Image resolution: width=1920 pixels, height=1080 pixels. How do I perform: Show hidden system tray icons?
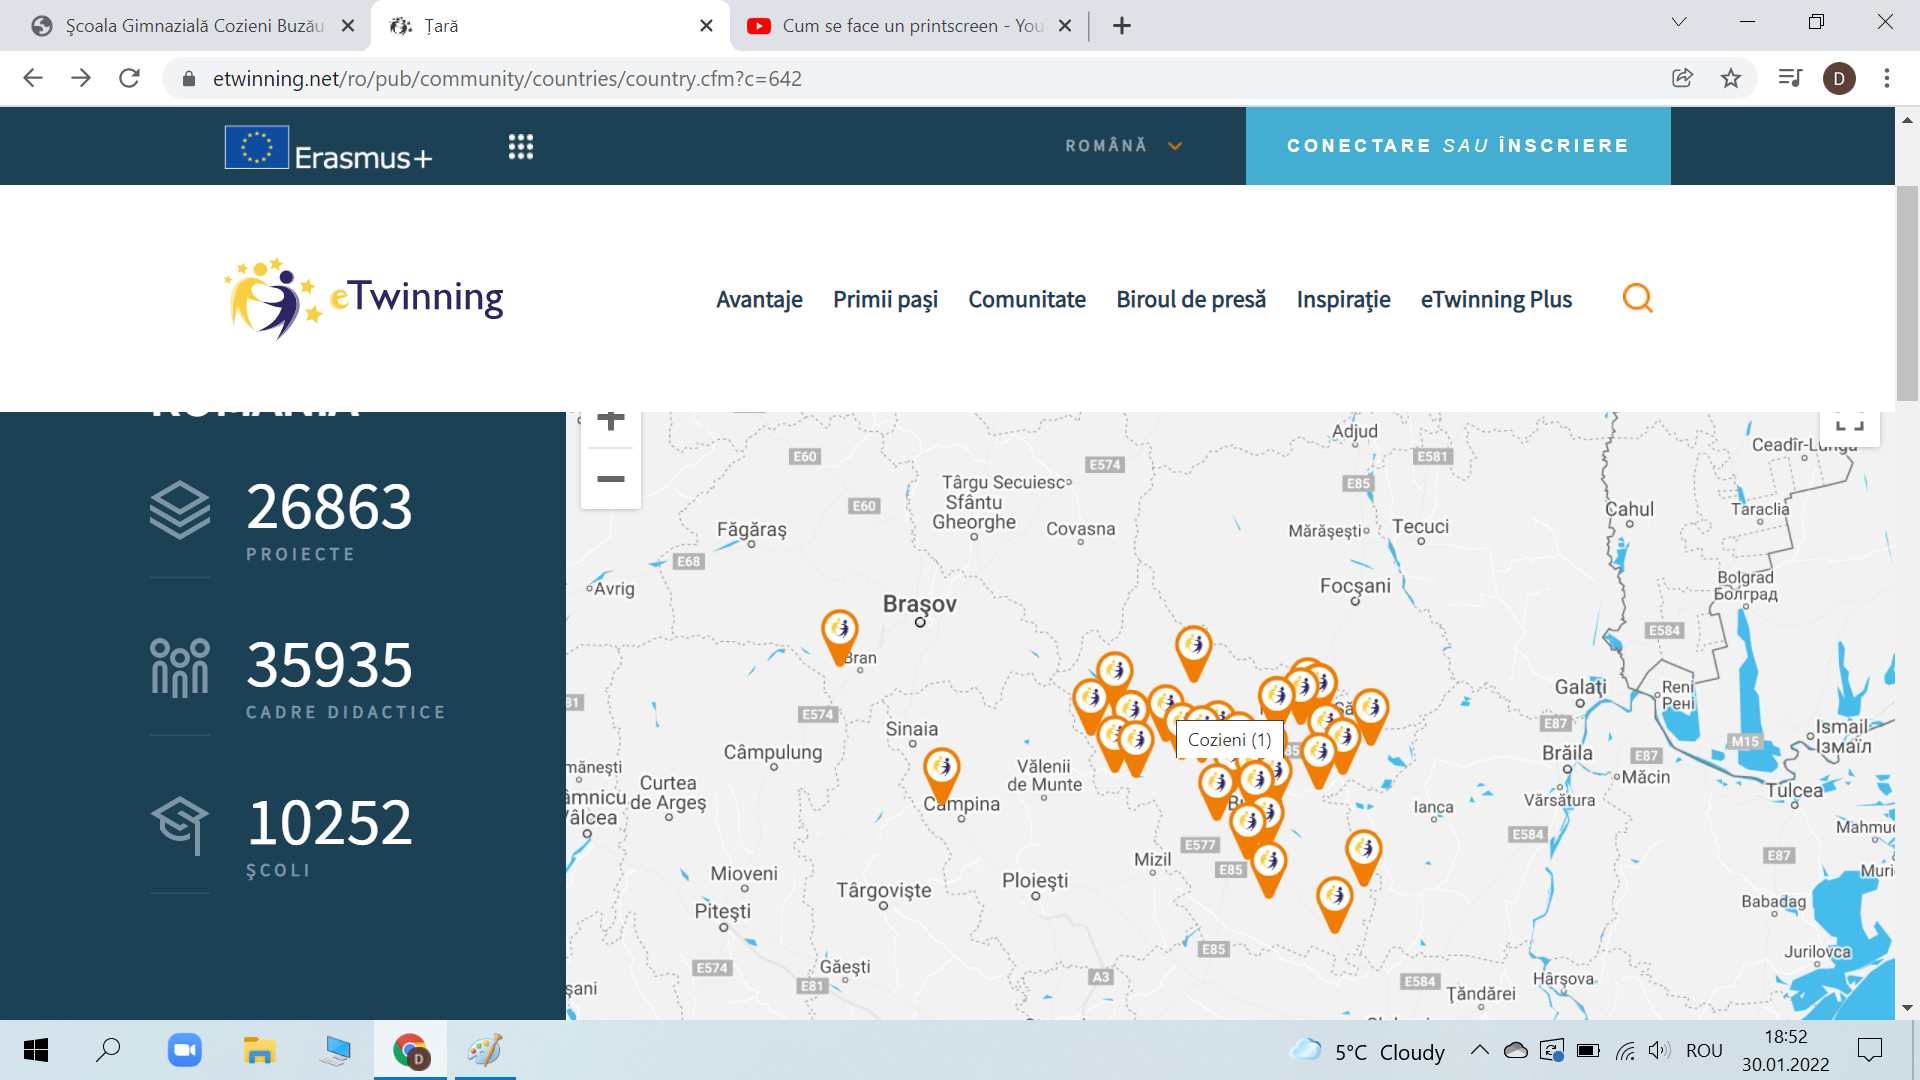pos(1479,1050)
